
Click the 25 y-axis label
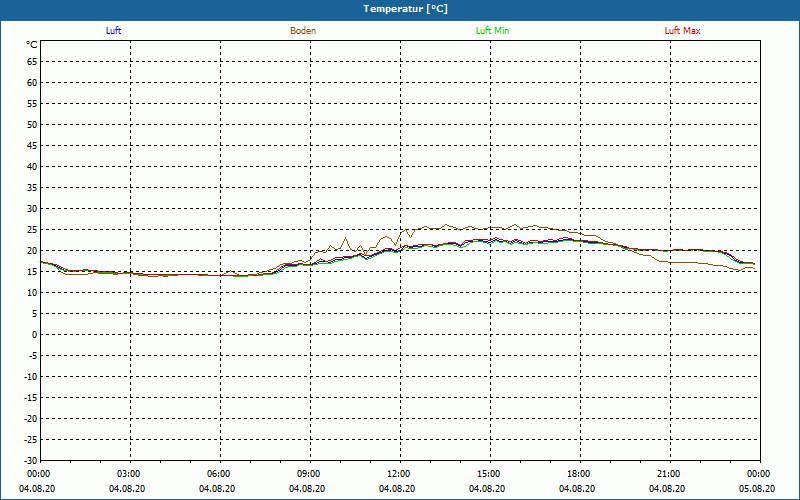32,230
